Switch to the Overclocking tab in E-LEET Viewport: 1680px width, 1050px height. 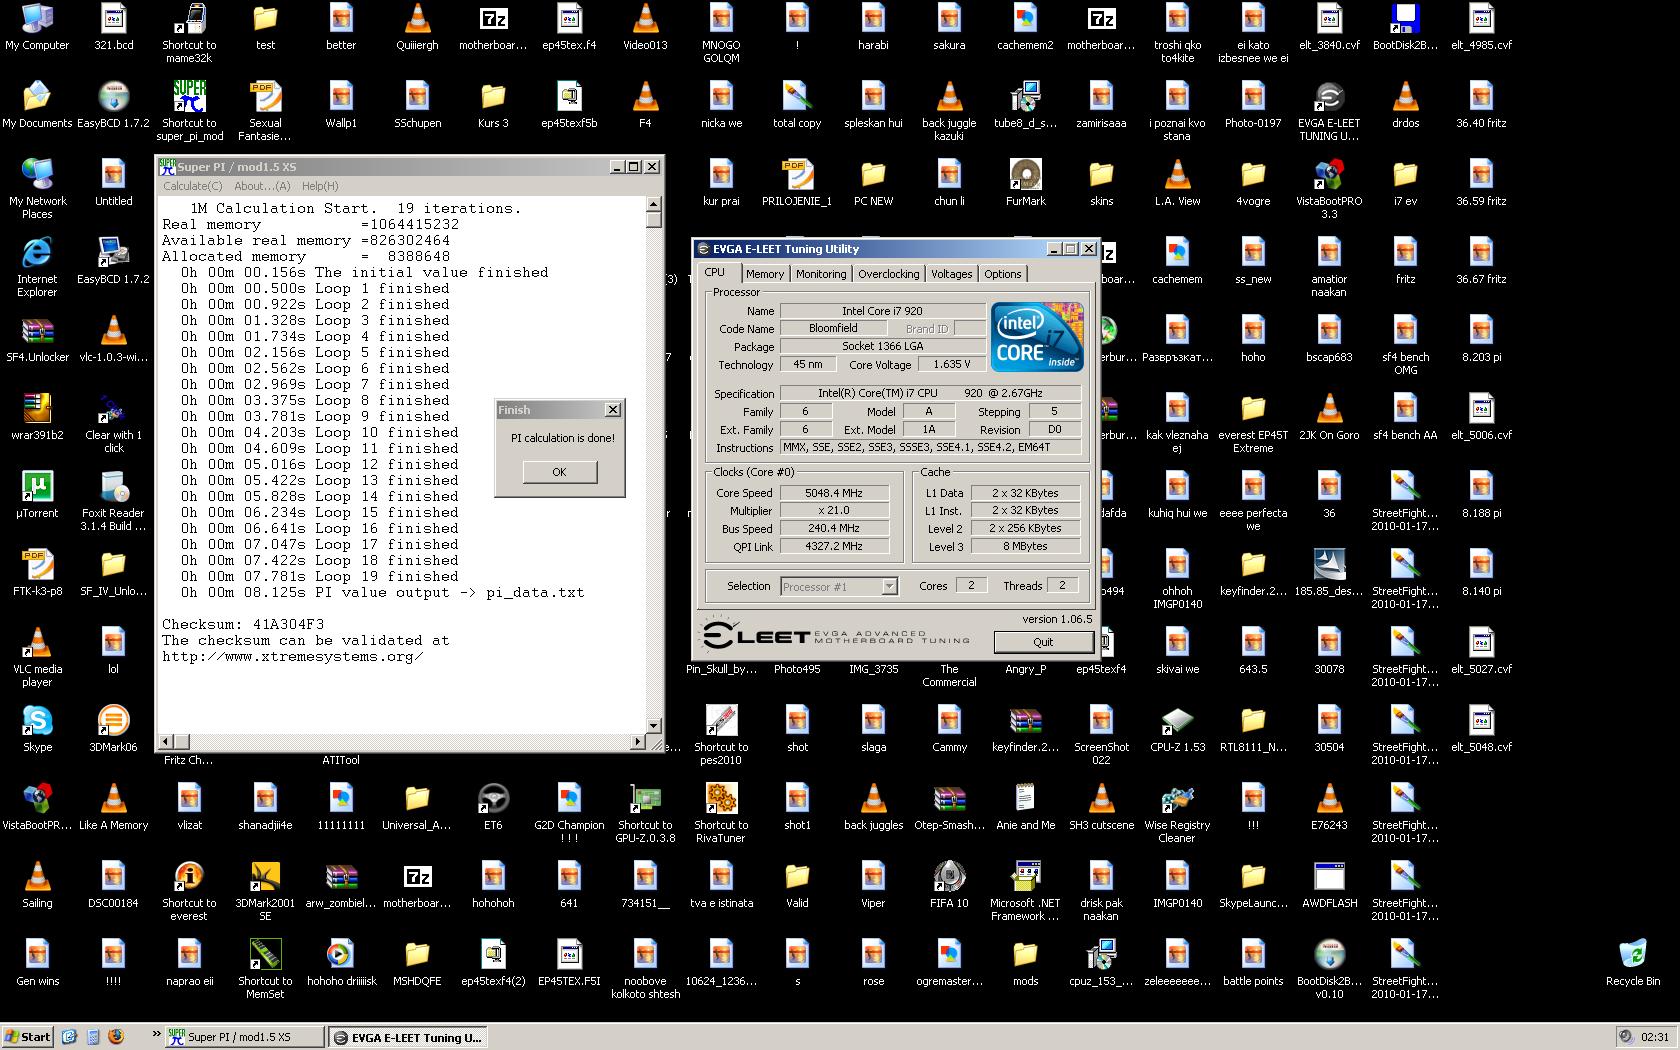(x=889, y=274)
